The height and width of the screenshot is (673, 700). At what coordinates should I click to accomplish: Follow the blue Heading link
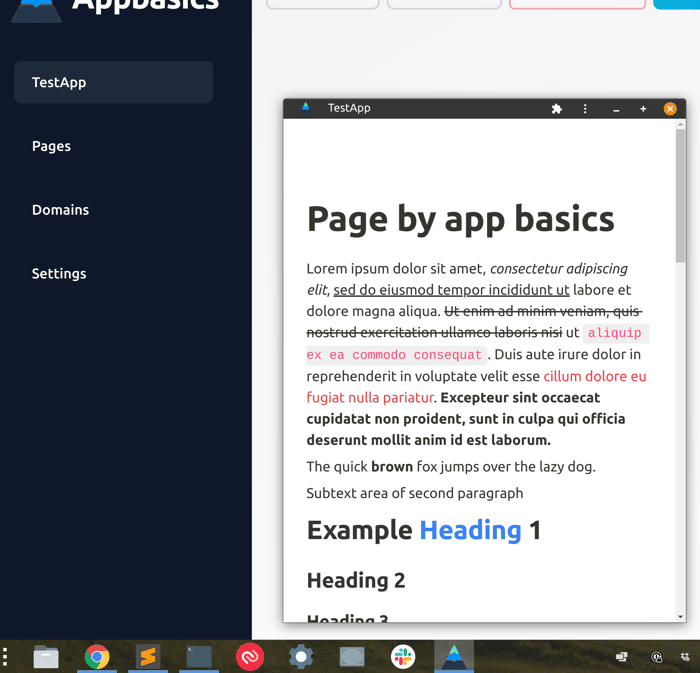pos(470,530)
